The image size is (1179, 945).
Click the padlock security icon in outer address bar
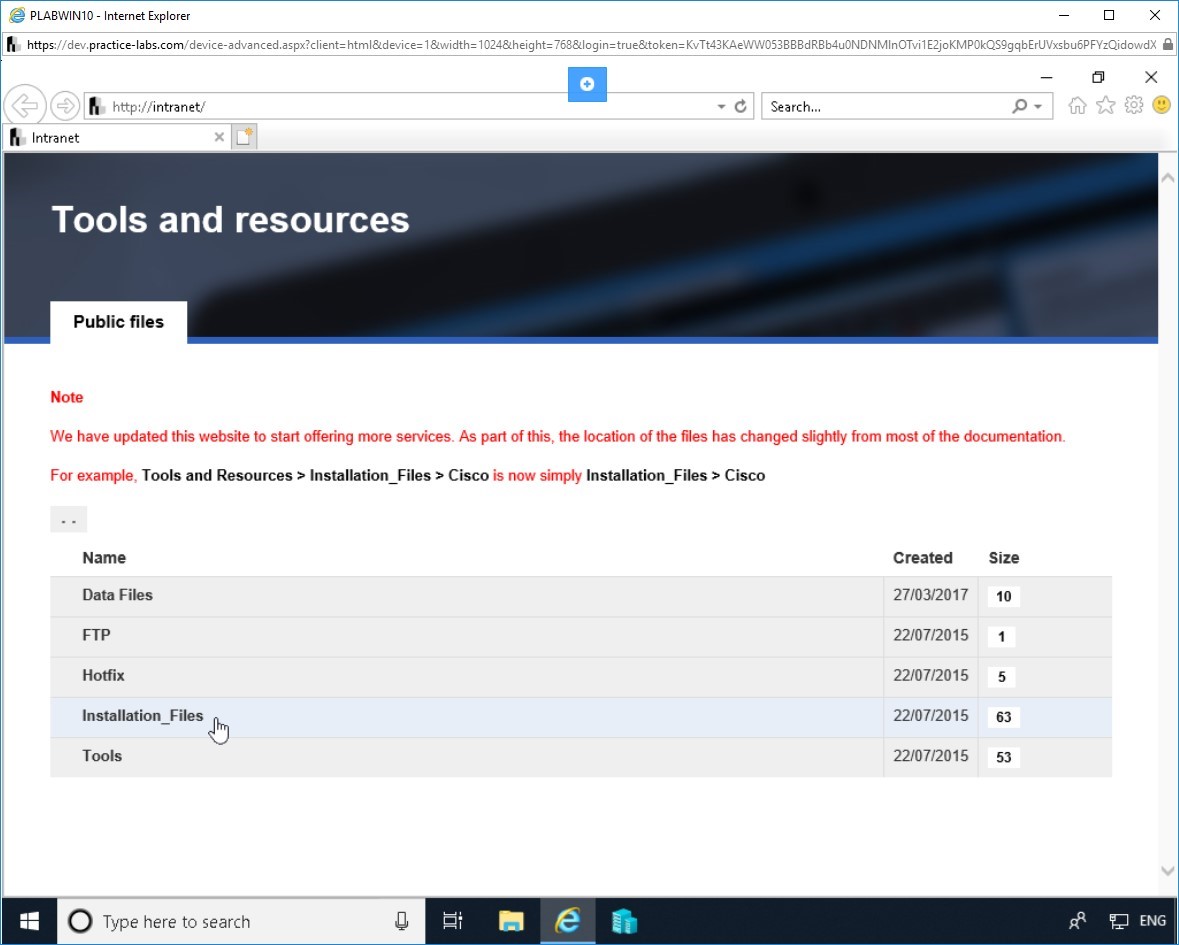1168,45
